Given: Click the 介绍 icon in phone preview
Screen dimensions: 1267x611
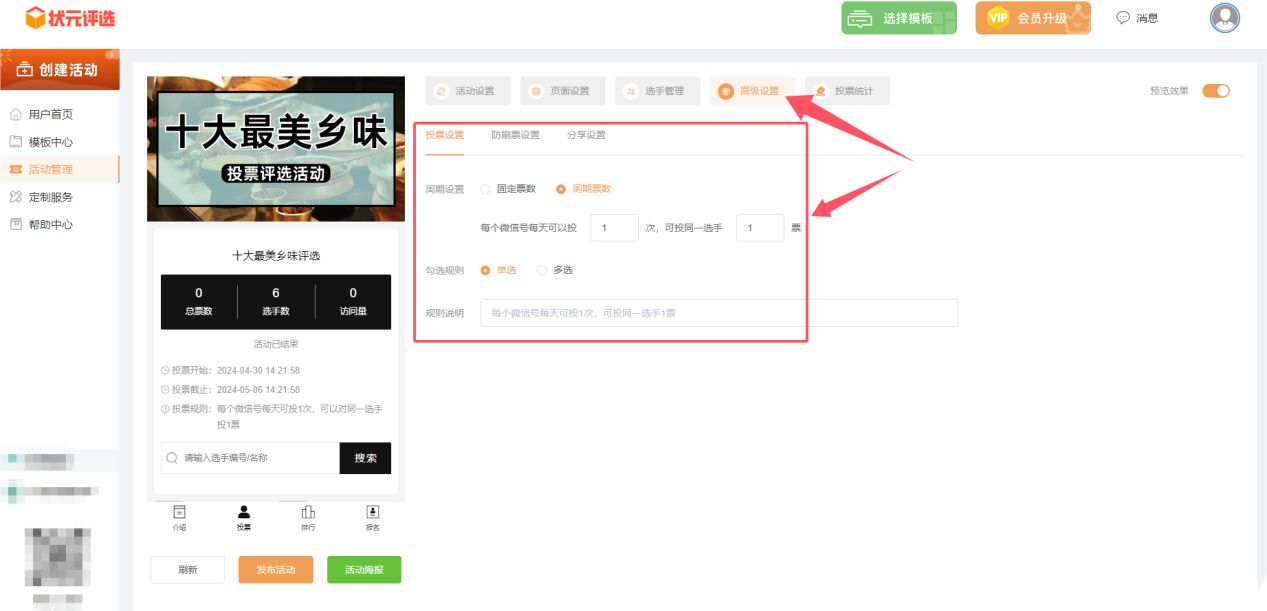Looking at the screenshot, I should coord(179,512).
